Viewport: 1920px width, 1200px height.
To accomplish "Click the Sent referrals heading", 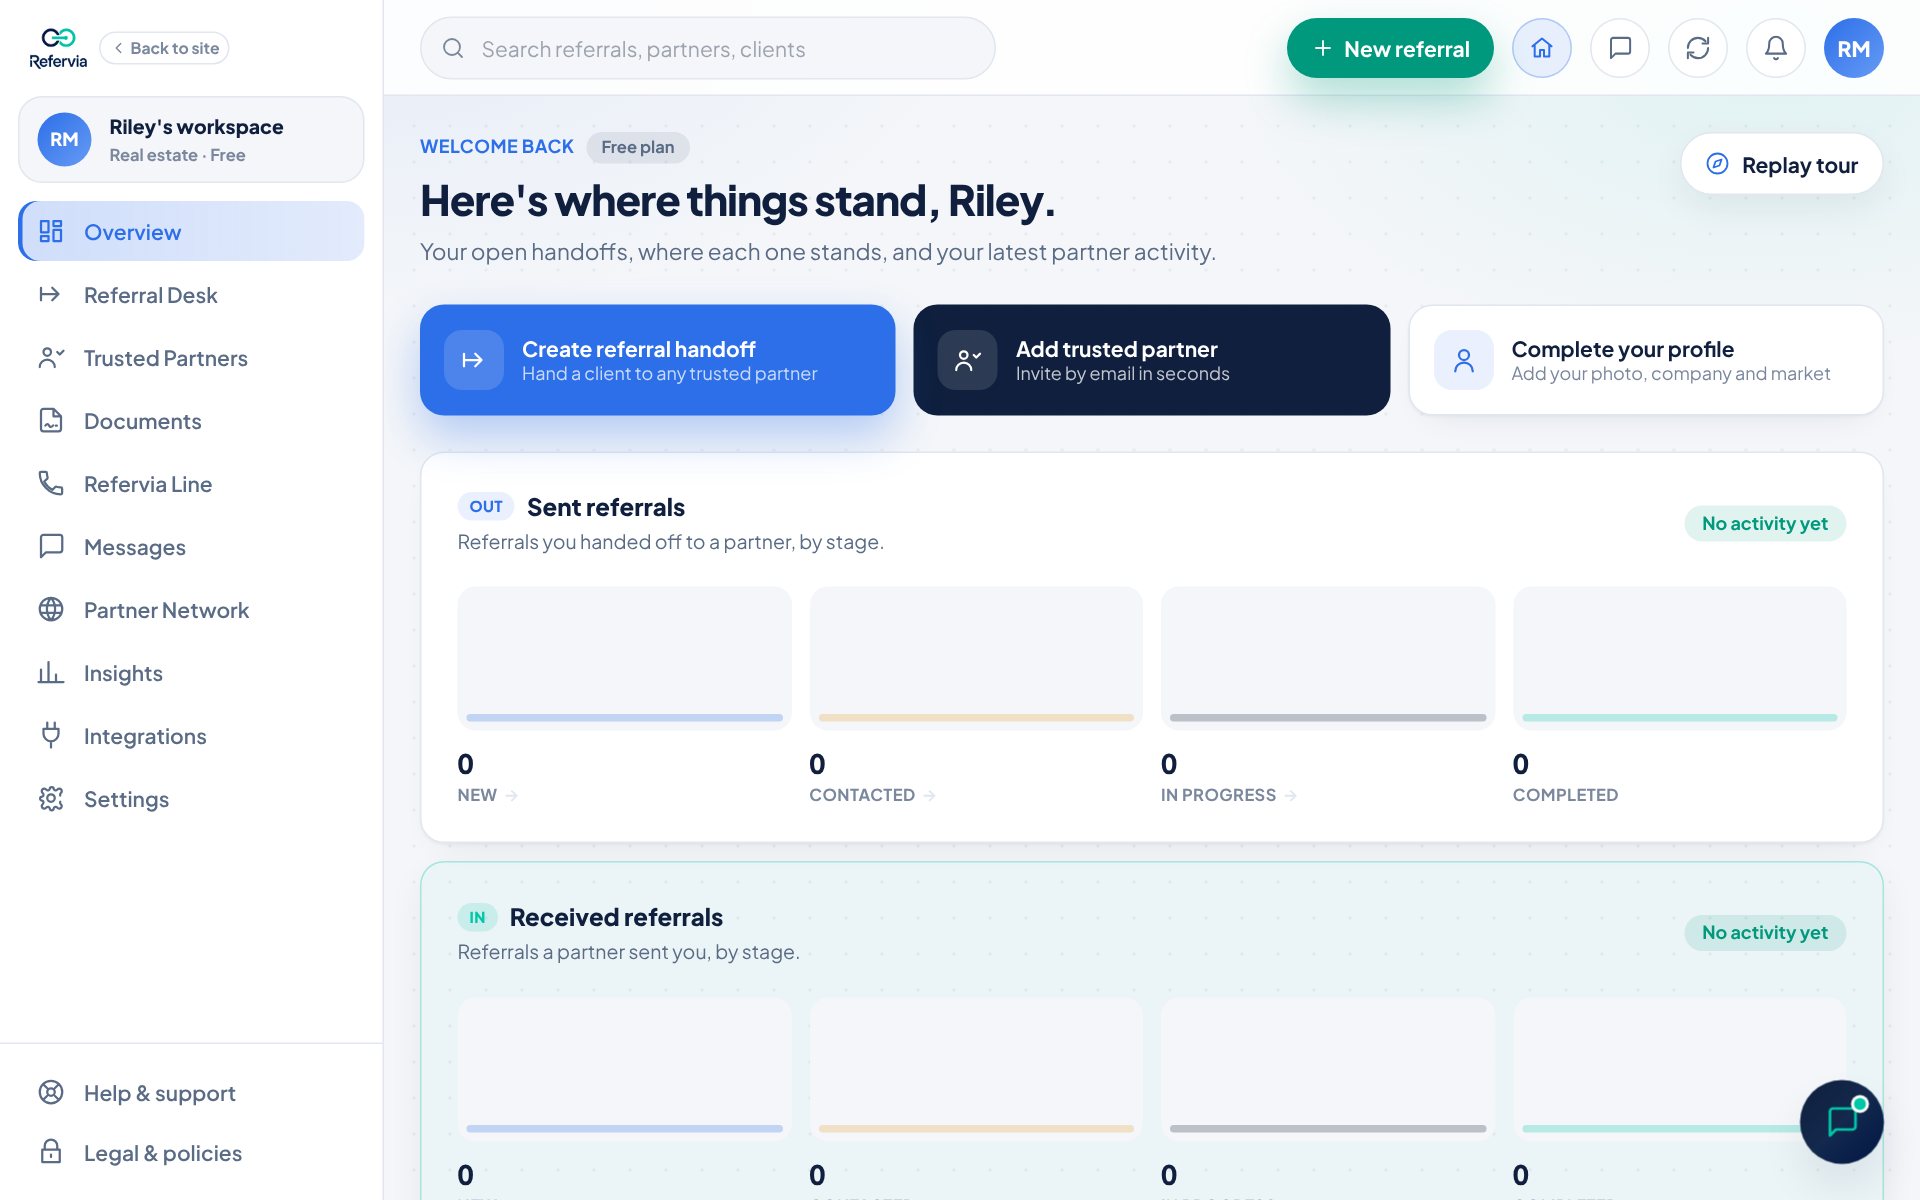I will 605,507.
